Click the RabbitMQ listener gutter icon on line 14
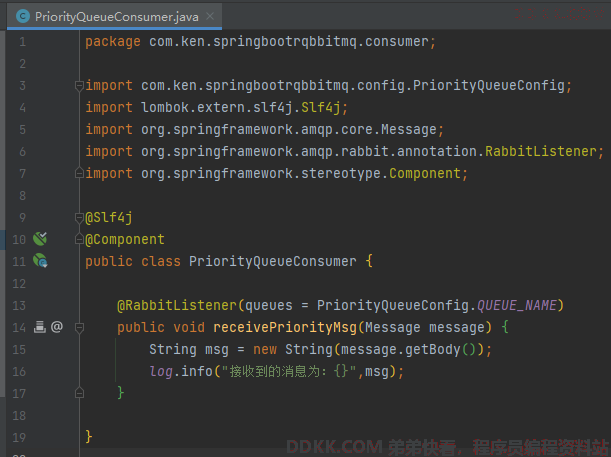 pyautogui.click(x=39, y=327)
